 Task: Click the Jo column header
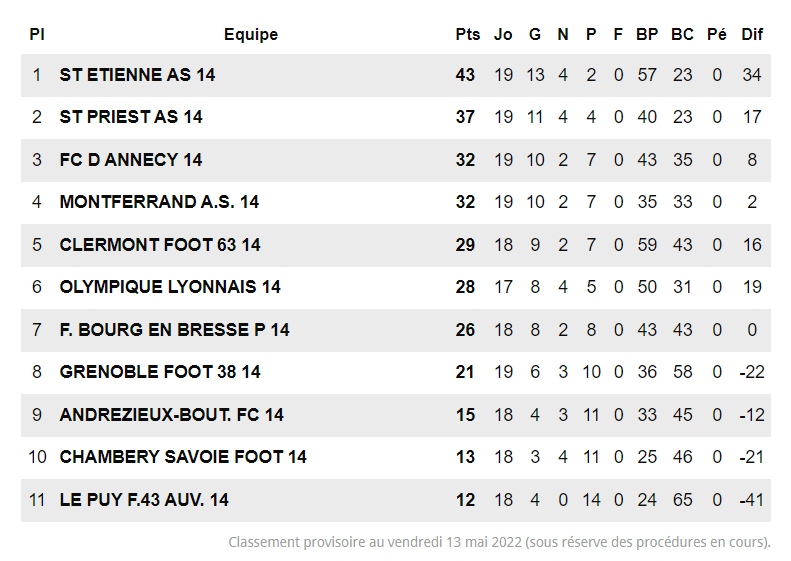[503, 34]
